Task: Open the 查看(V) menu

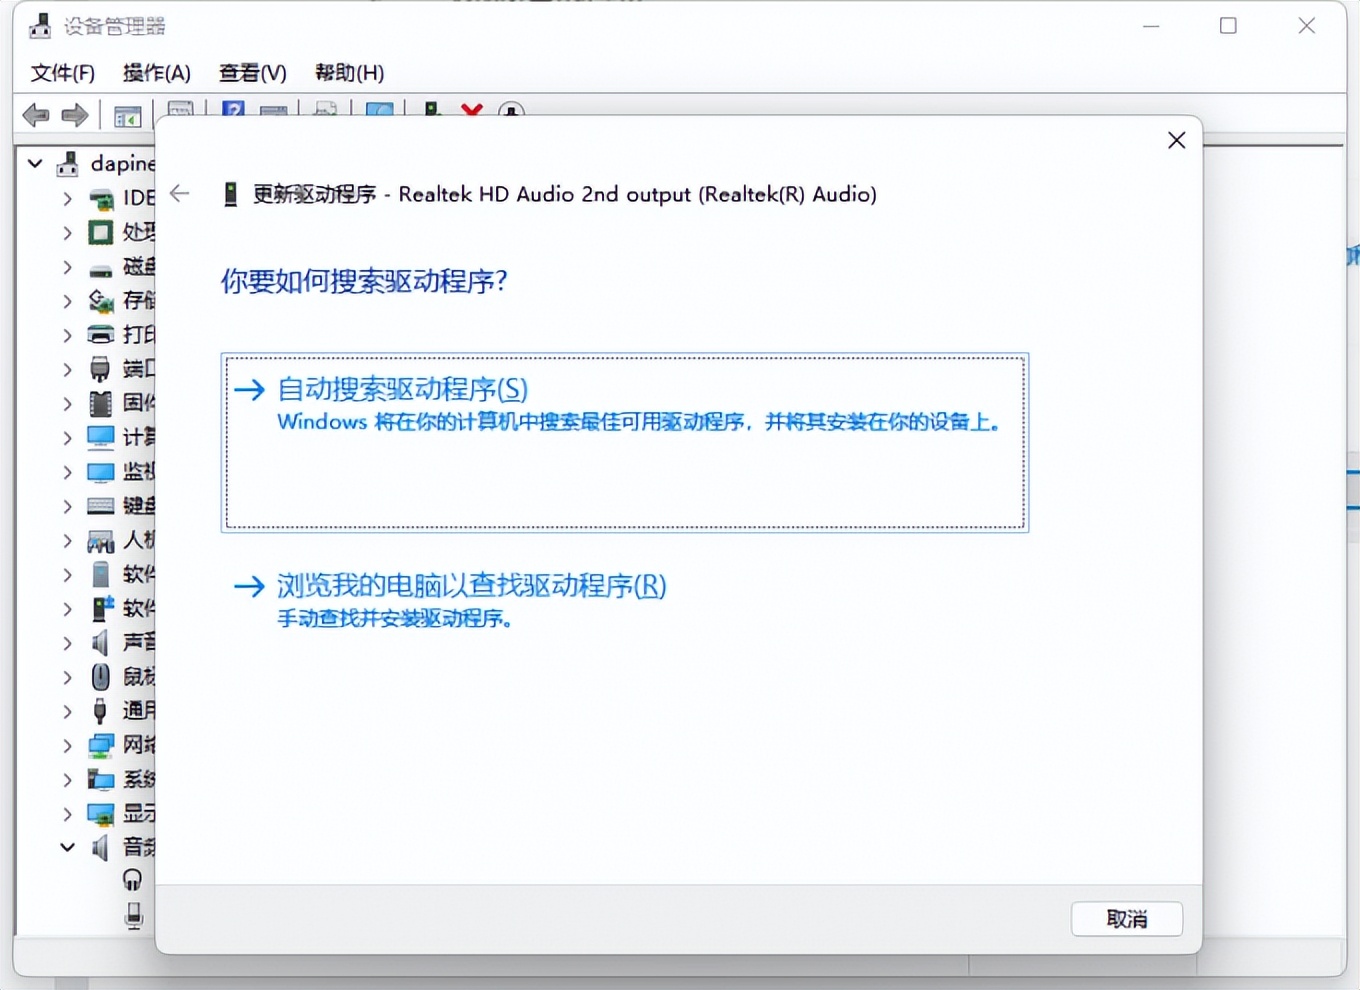Action: click(251, 72)
